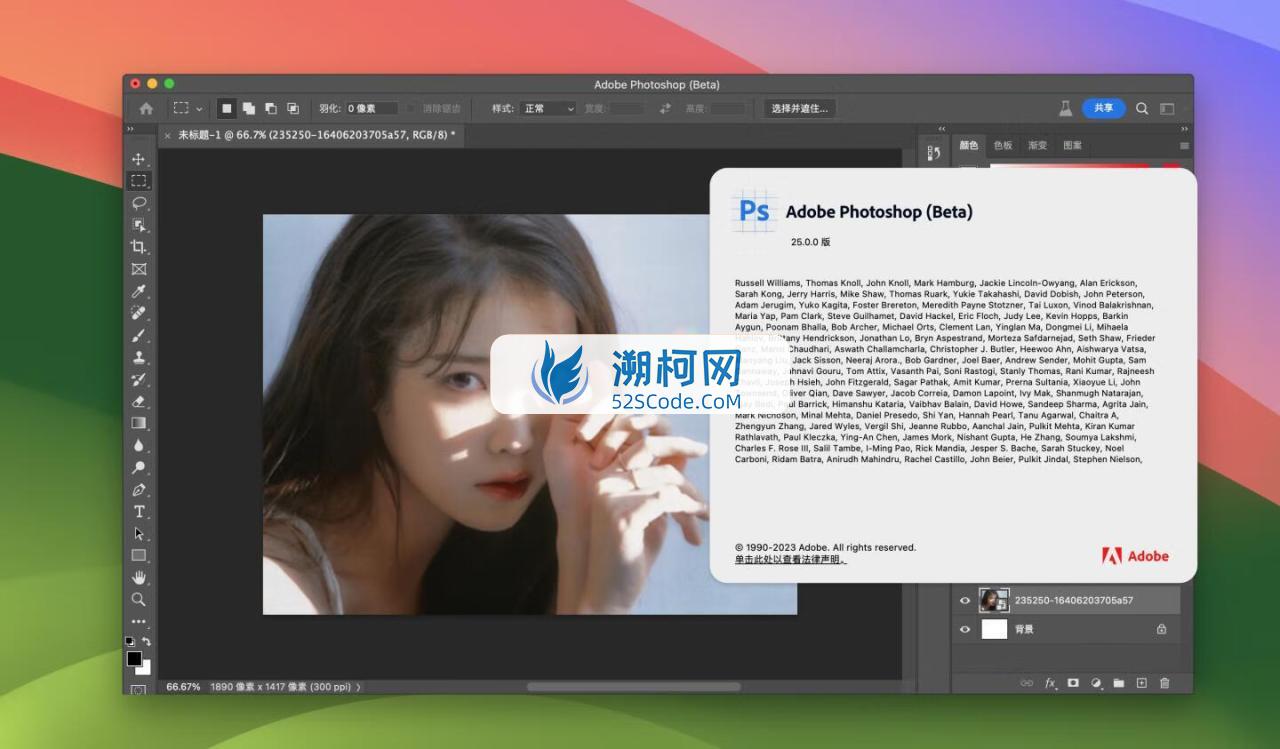The image size is (1280, 749).
Task: Select the 未标题-1 document tab
Action: [316, 134]
